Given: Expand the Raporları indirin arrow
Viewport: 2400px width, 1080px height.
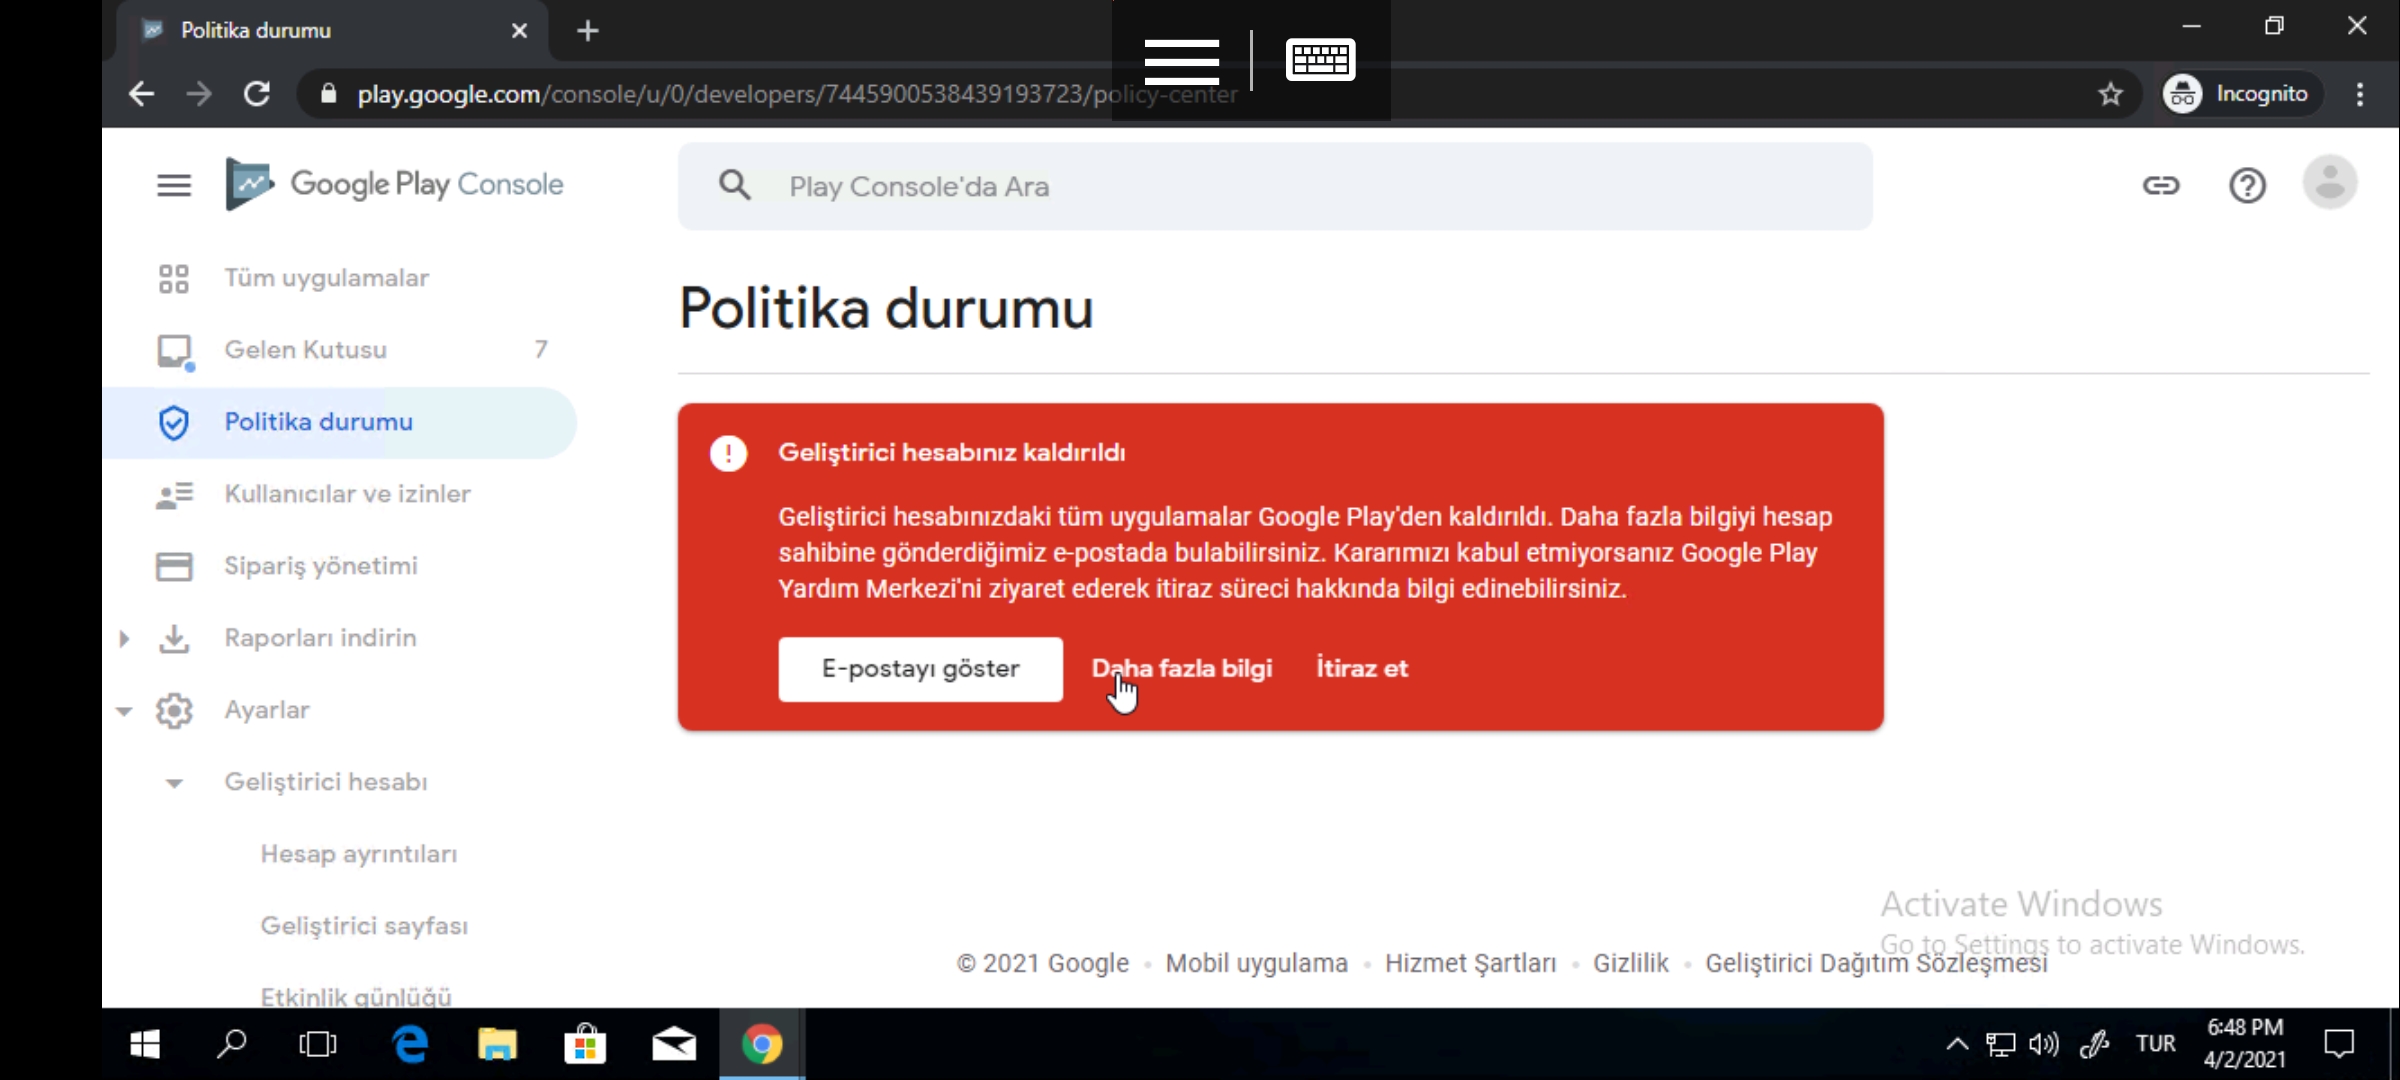Looking at the screenshot, I should coord(124,638).
